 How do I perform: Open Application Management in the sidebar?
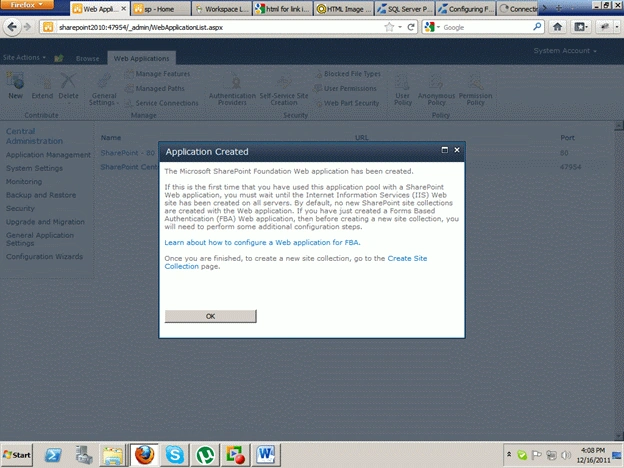point(48,155)
